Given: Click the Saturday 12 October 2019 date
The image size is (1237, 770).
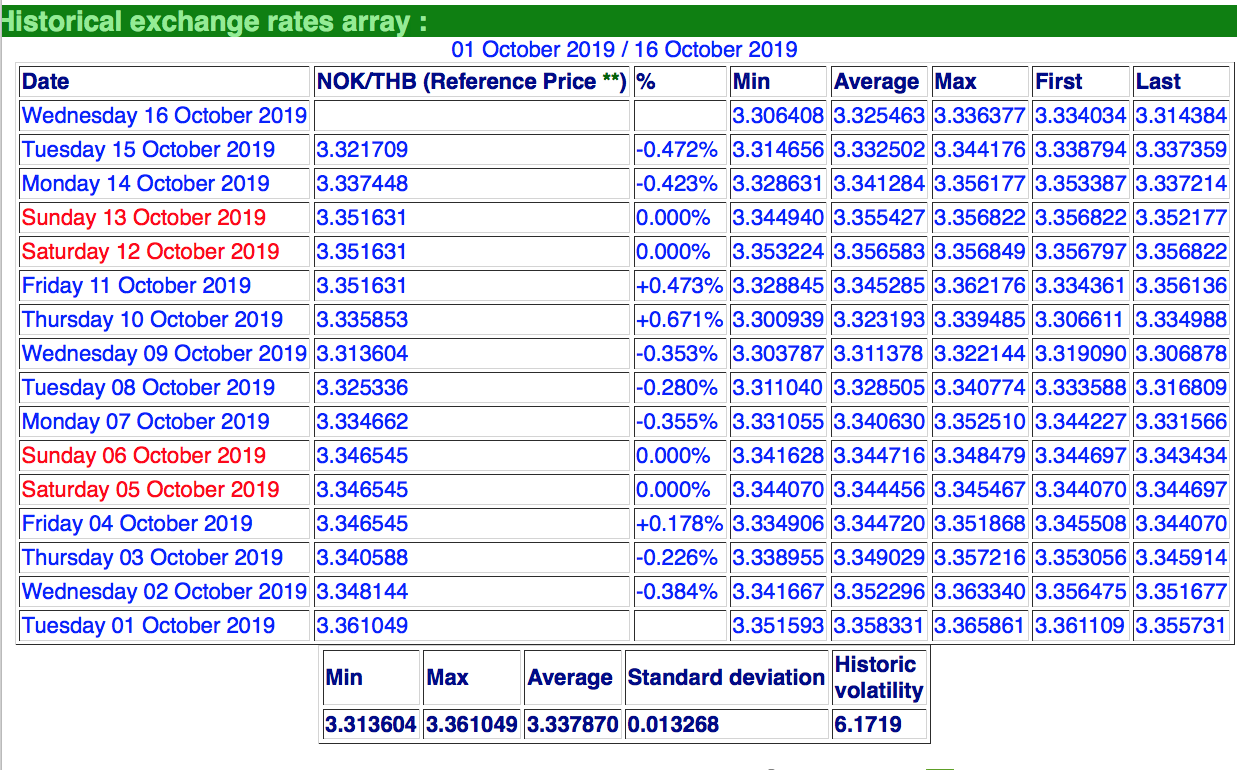Looking at the screenshot, I should point(150,252).
